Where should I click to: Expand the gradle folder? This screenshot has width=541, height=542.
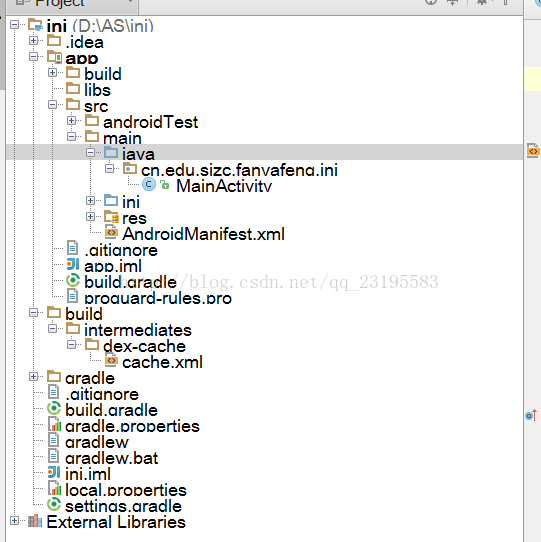tap(34, 376)
